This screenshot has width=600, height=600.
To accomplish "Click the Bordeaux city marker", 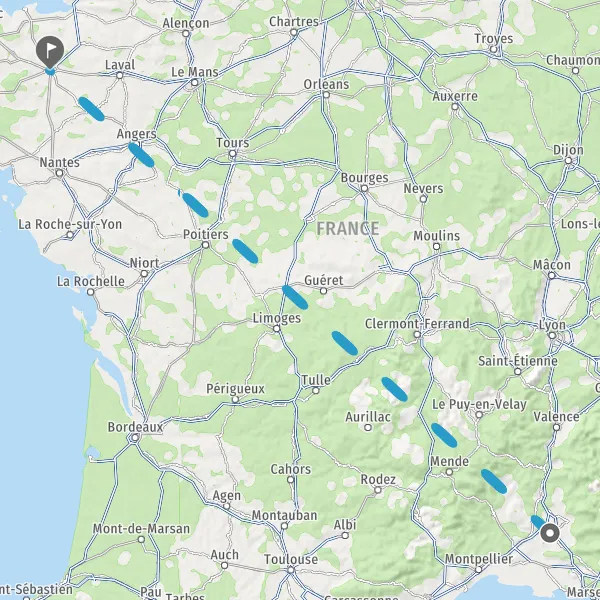I will click(x=135, y=437).
